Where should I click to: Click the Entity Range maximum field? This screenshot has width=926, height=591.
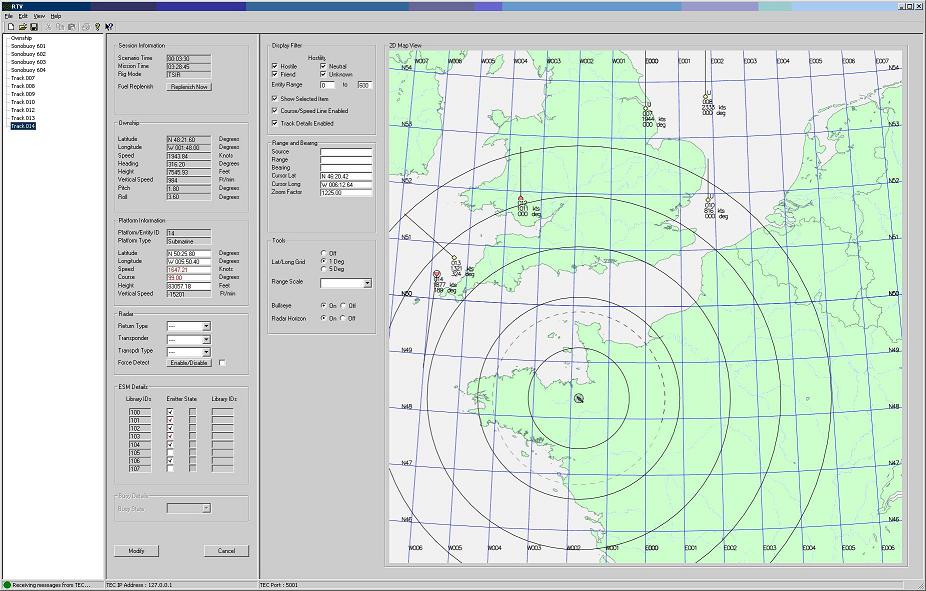[x=364, y=86]
